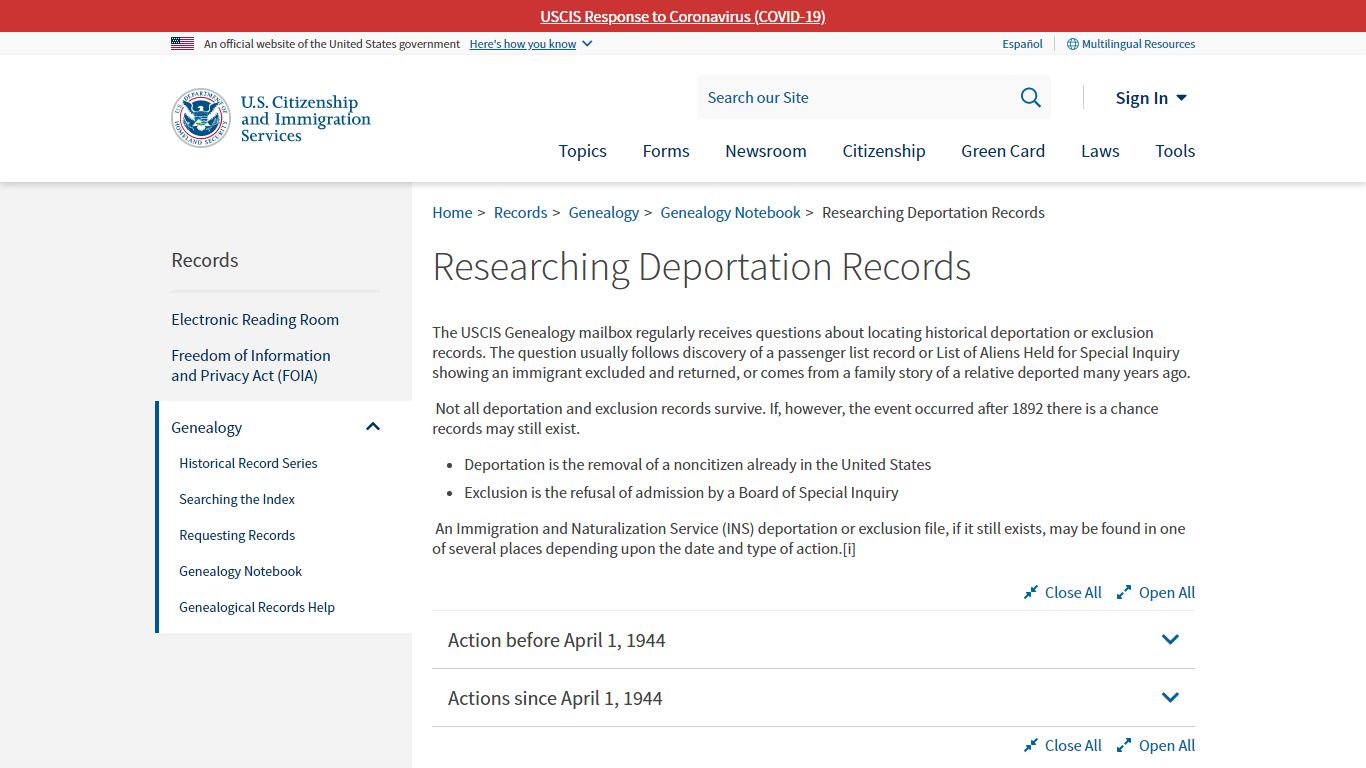Expand 'Action before April 1, 1944' accordion
The width and height of the screenshot is (1366, 768).
click(x=813, y=640)
